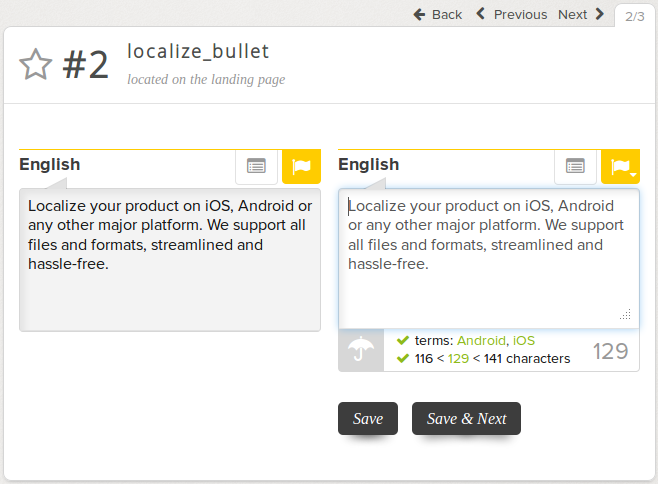Click the left chevron beside Previous

pos(480,14)
